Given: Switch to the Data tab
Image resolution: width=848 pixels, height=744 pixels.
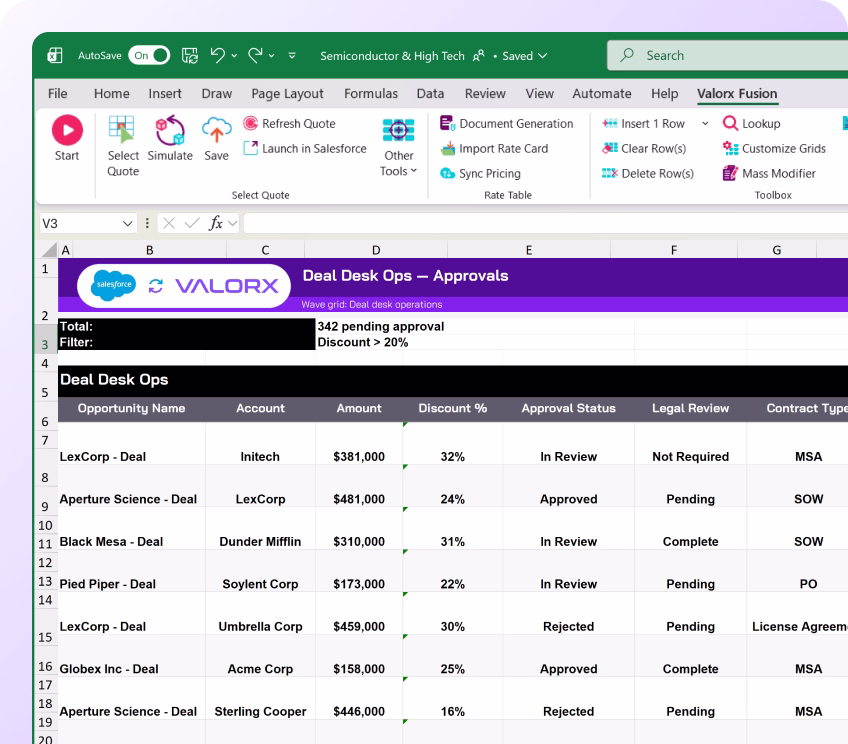Looking at the screenshot, I should (x=430, y=94).
